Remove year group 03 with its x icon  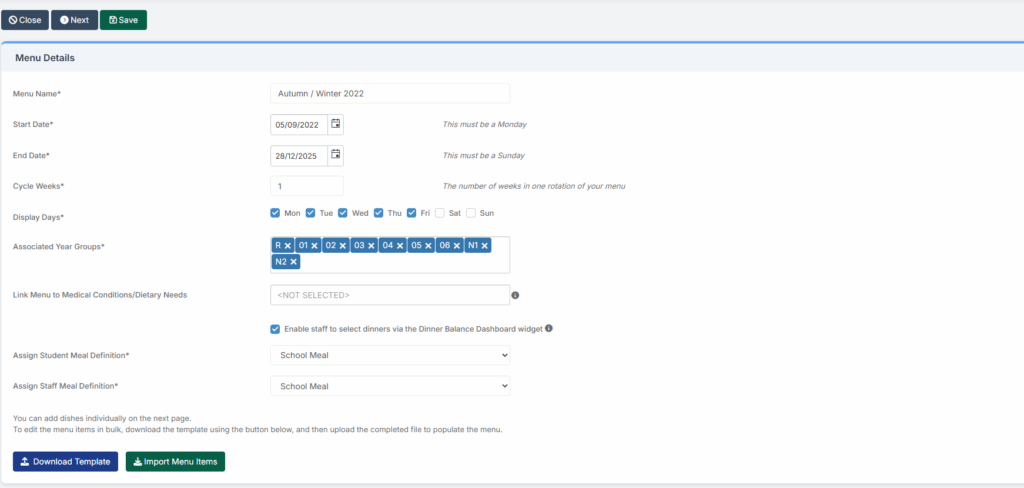370,246
